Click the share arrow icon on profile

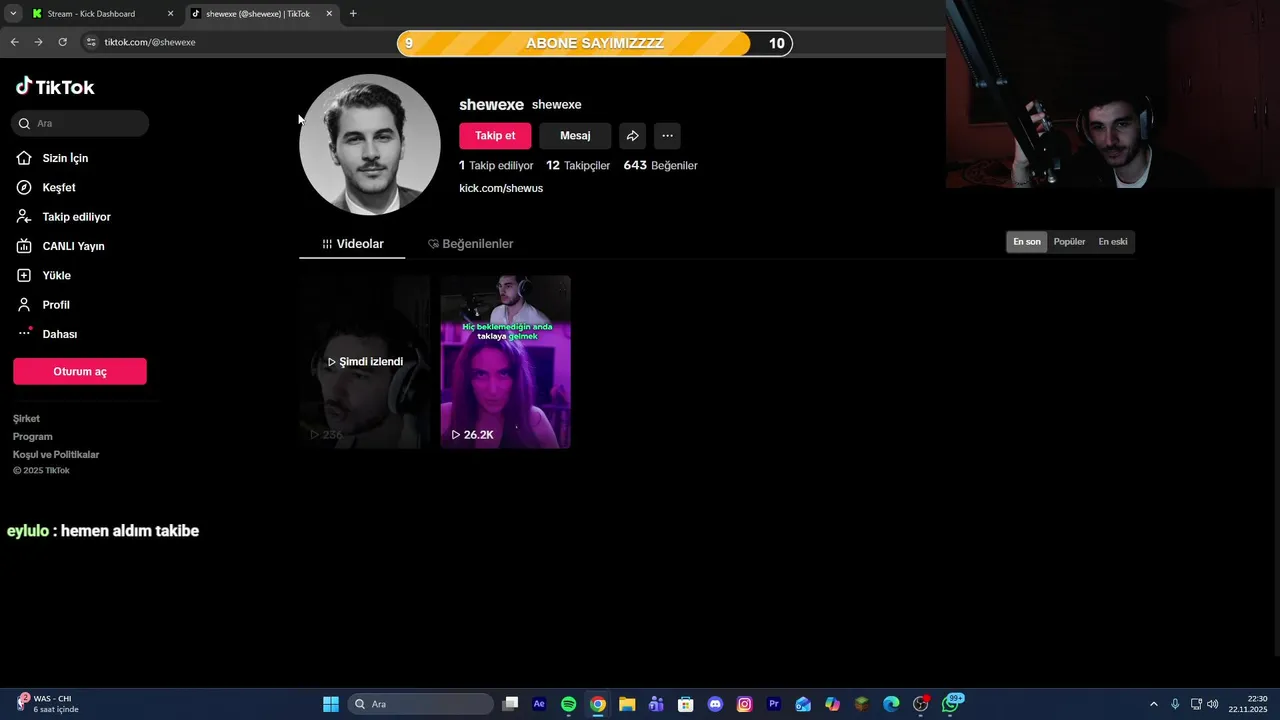click(632, 136)
